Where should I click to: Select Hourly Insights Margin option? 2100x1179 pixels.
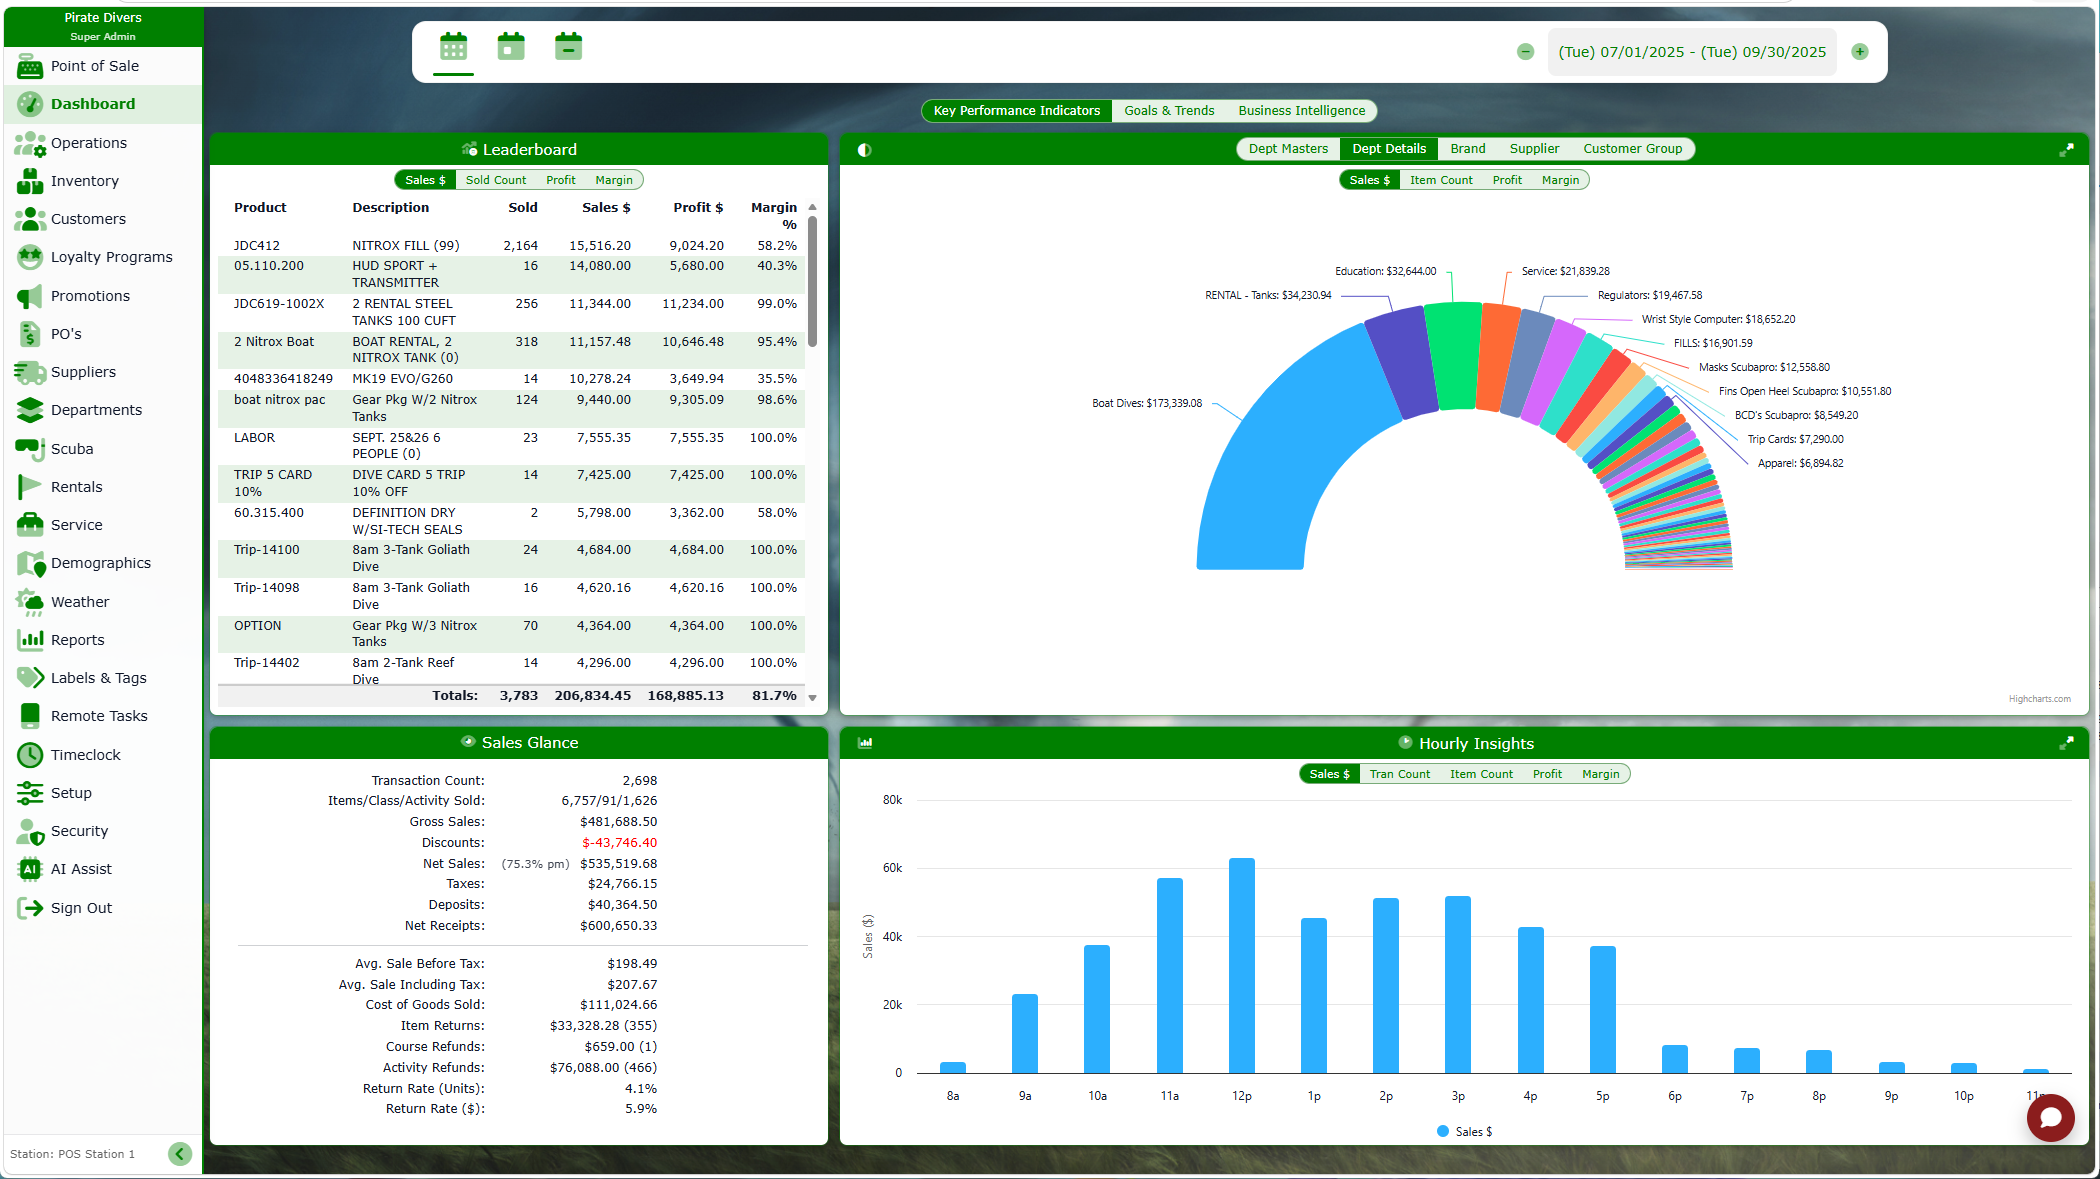(1601, 774)
